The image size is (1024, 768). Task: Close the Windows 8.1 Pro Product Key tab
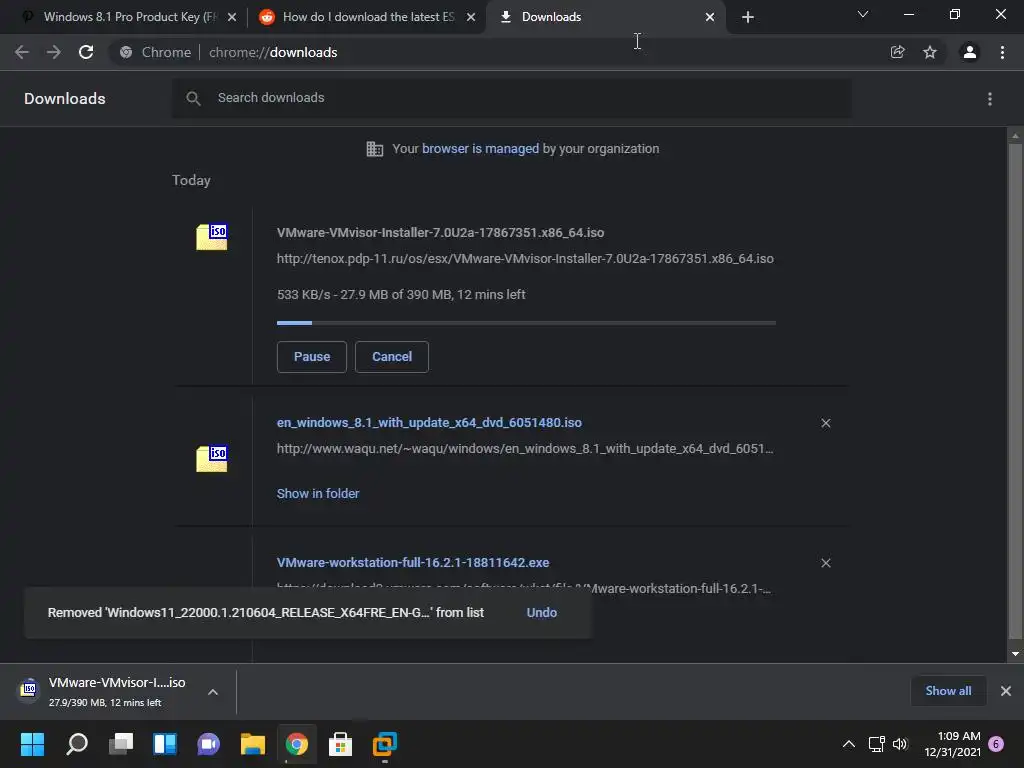point(232,17)
